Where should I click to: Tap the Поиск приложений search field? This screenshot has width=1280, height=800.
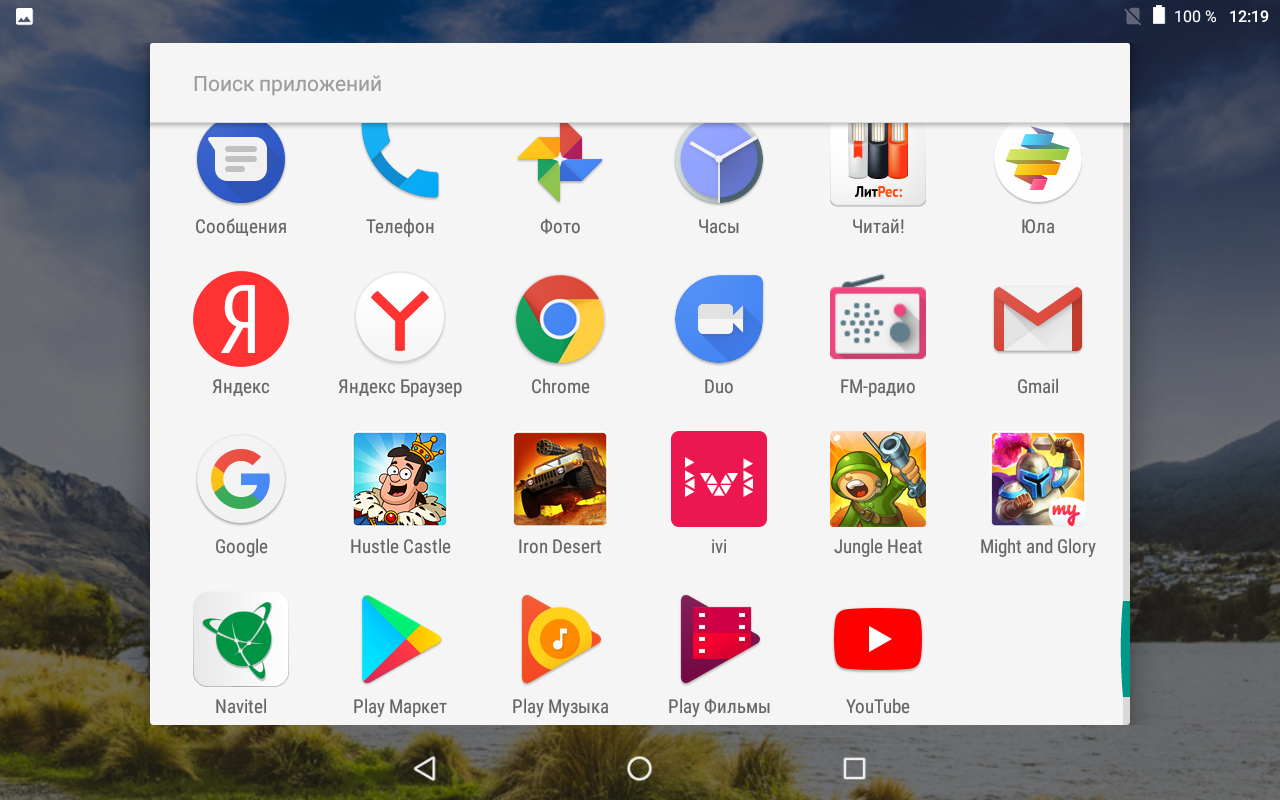pyautogui.click(x=640, y=83)
